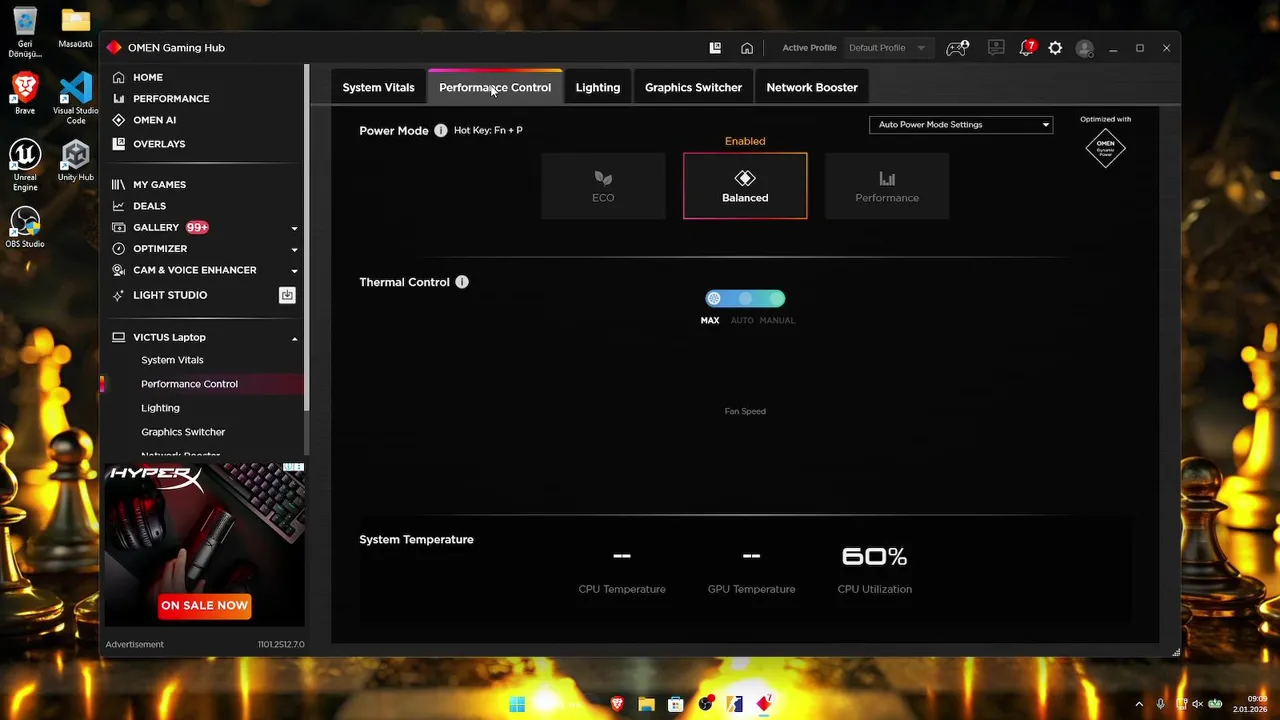Viewport: 1280px width, 720px height.
Task: Open Unreal Engine desktop shortcut
Action: coord(25,164)
